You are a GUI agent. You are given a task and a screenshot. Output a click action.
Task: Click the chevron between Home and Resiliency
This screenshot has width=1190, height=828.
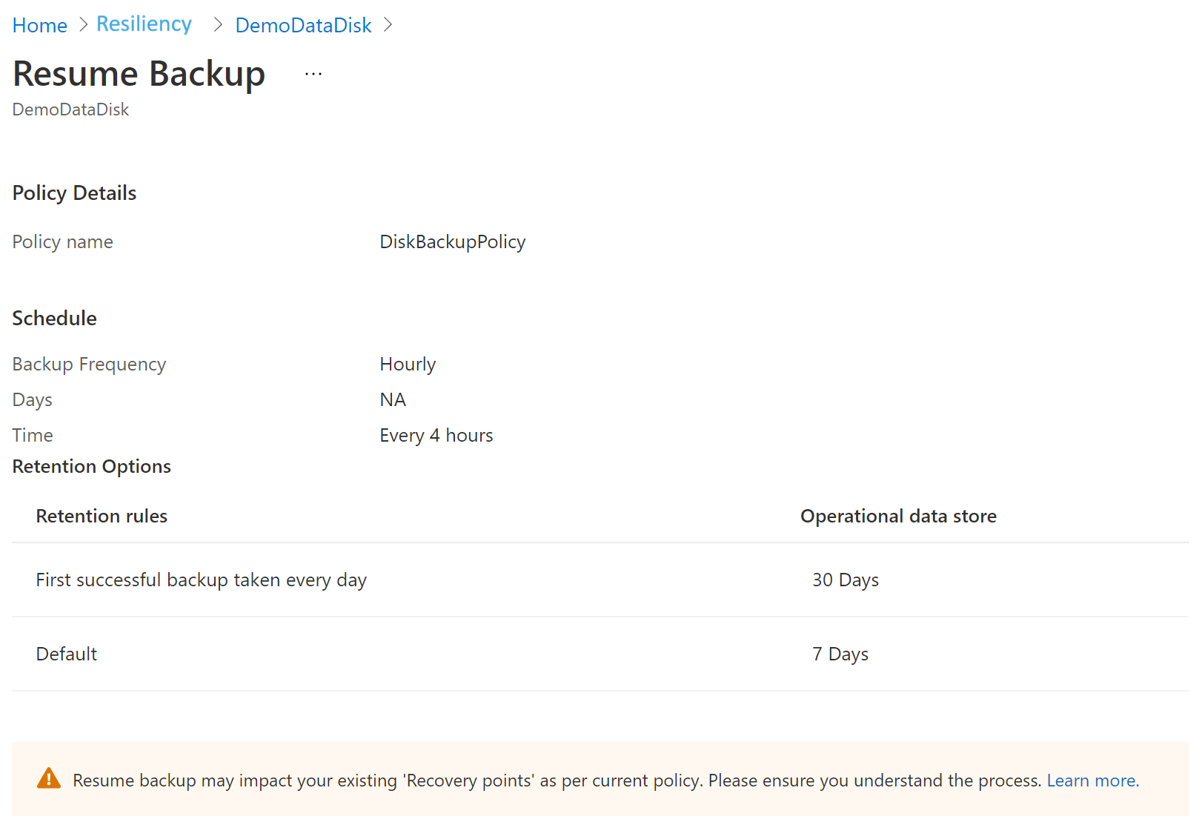pyautogui.click(x=81, y=24)
